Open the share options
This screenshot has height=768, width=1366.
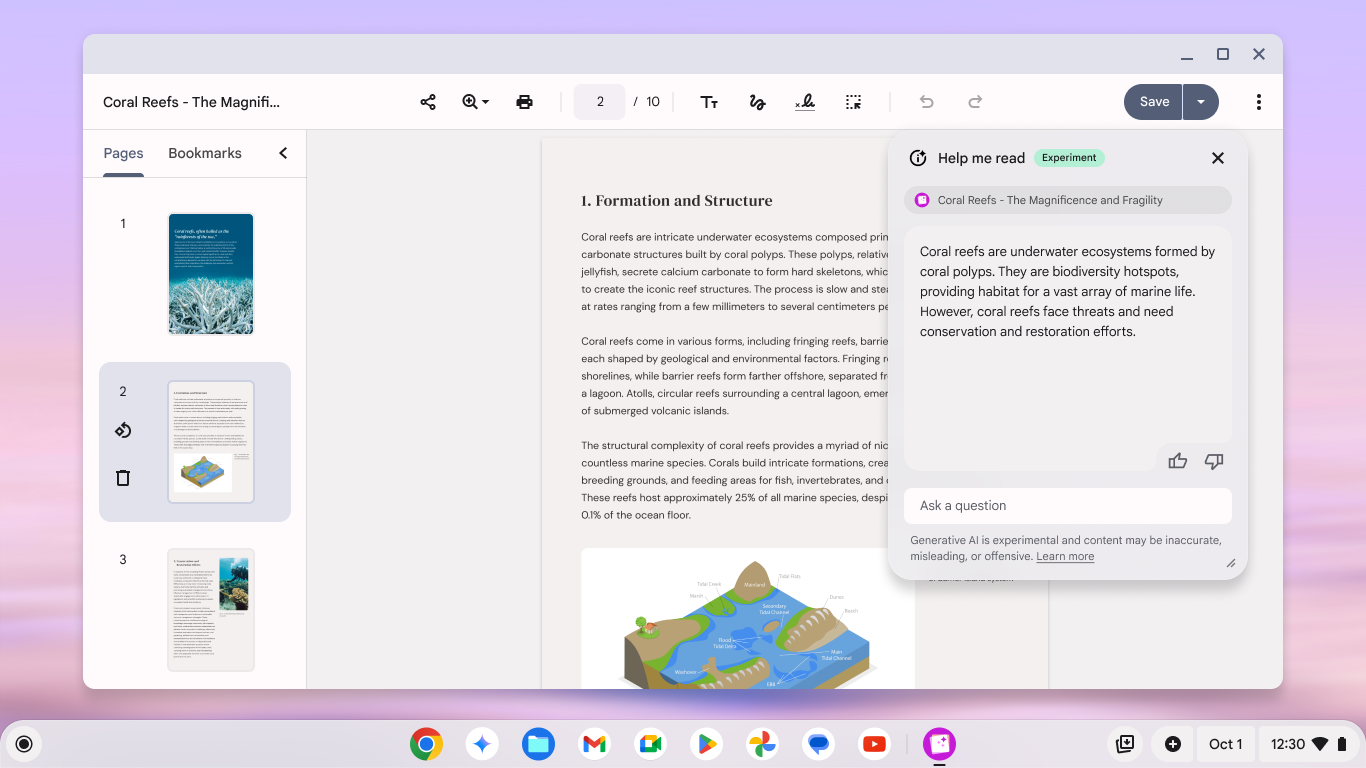[428, 101]
